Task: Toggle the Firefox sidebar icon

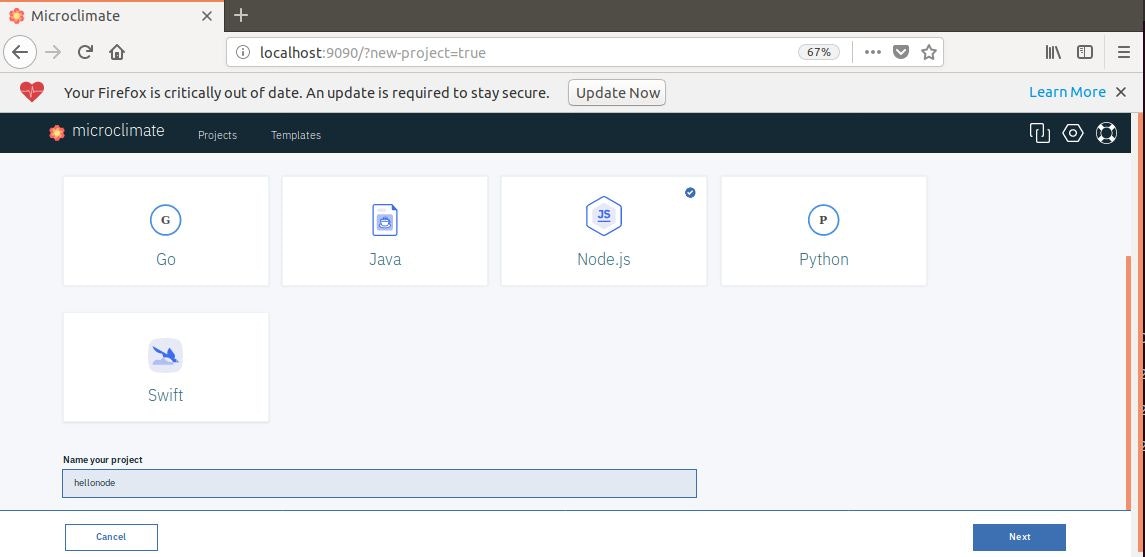Action: click(x=1085, y=53)
